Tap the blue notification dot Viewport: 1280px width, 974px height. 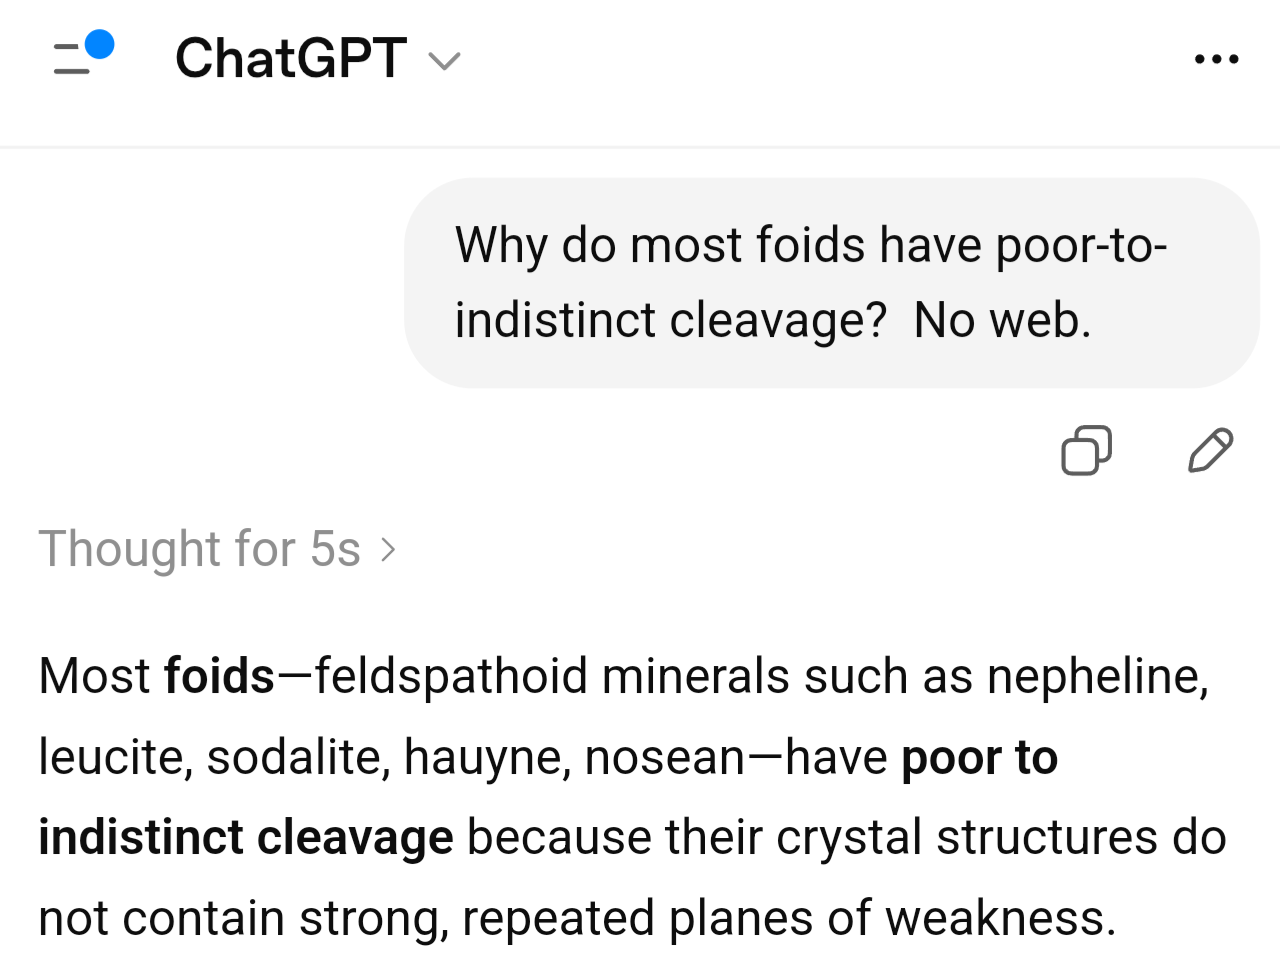tap(100, 45)
